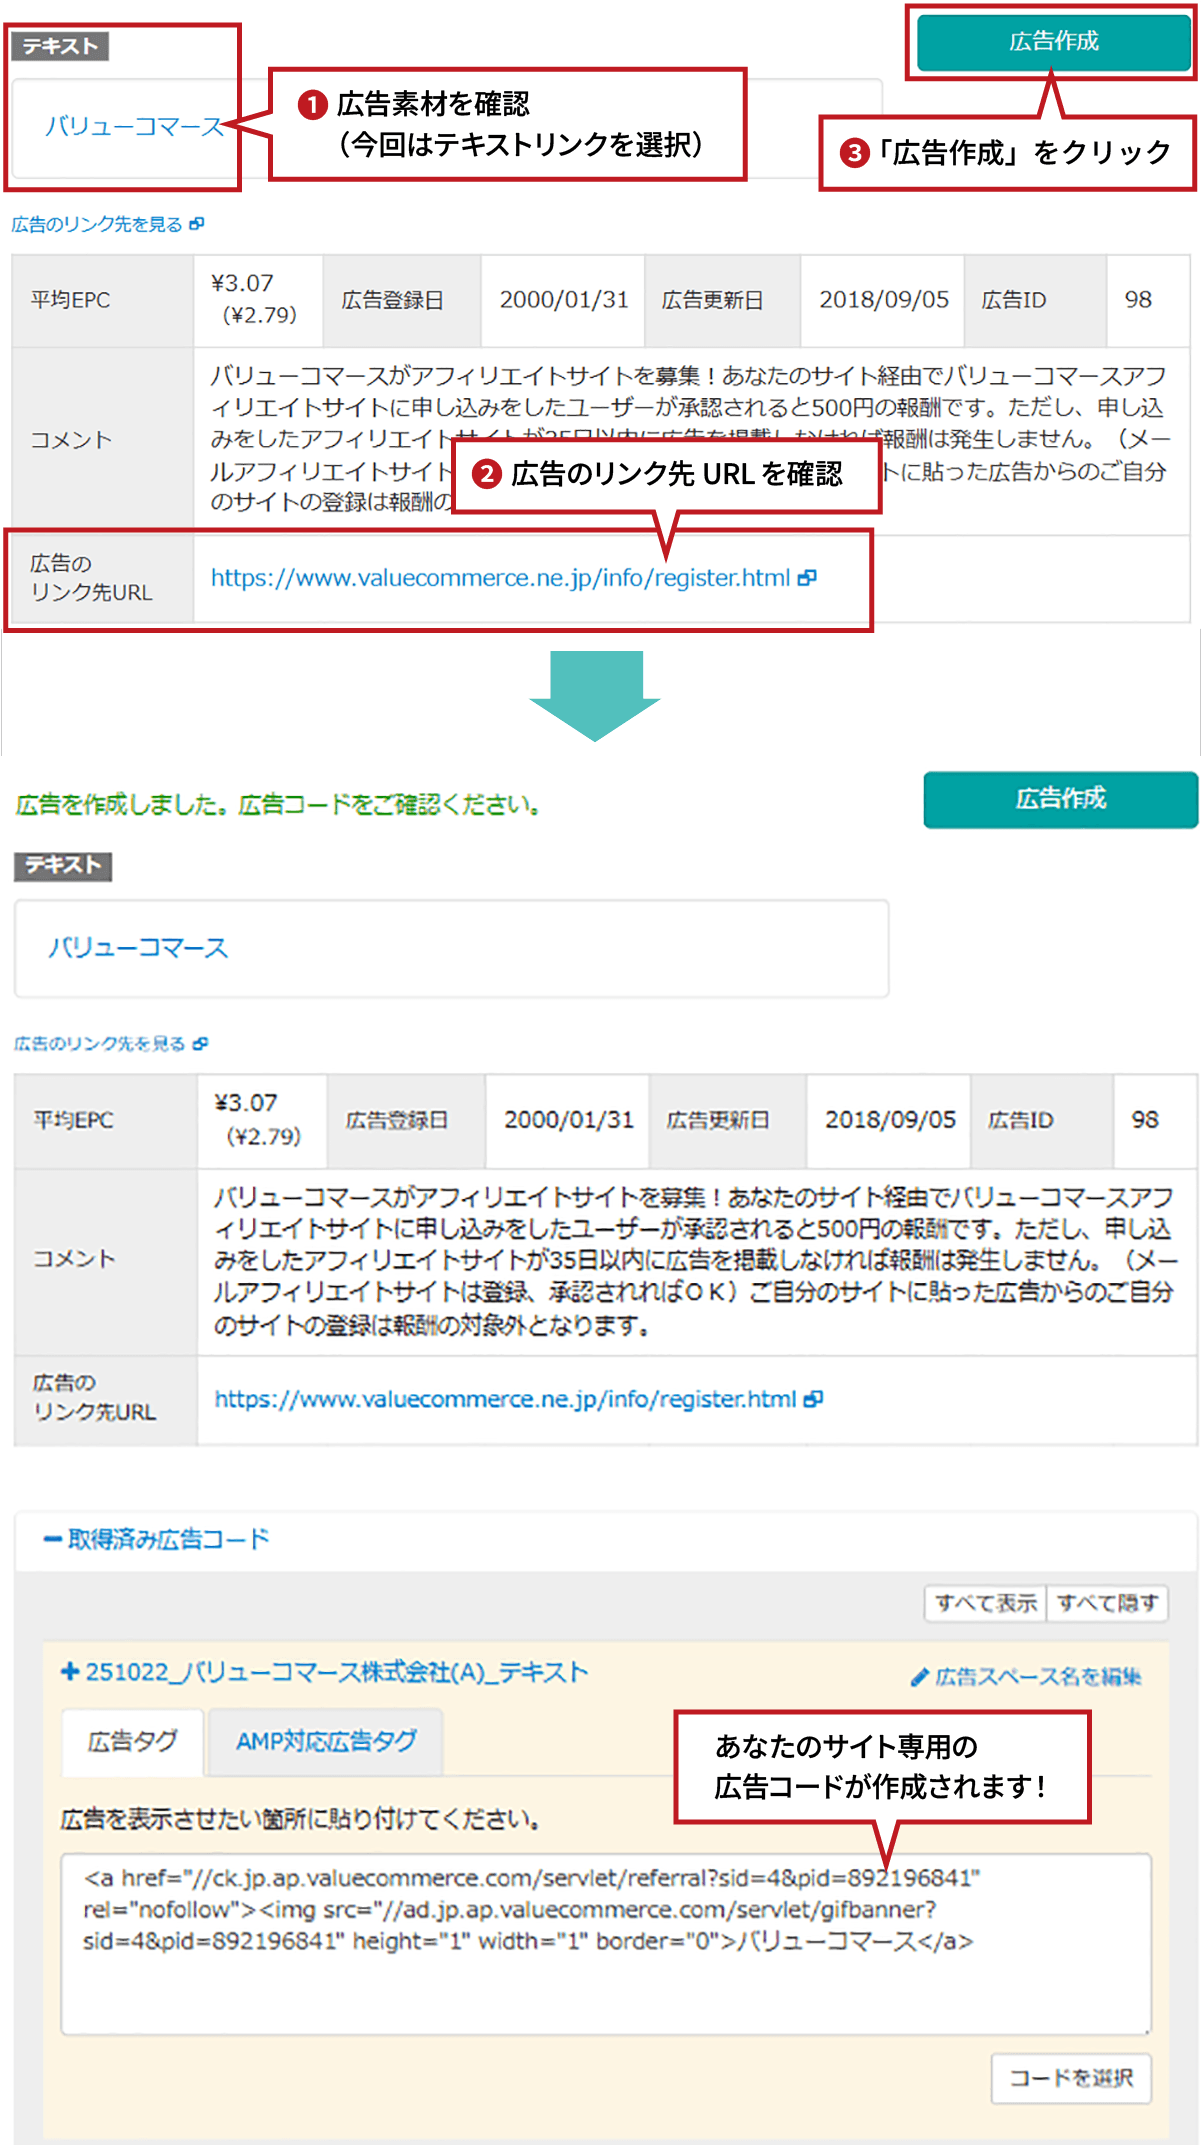Image resolution: width=1201 pixels, height=2146 pixels.
Task: Open バリューコマース link below the green success message
Action: [x=138, y=948]
